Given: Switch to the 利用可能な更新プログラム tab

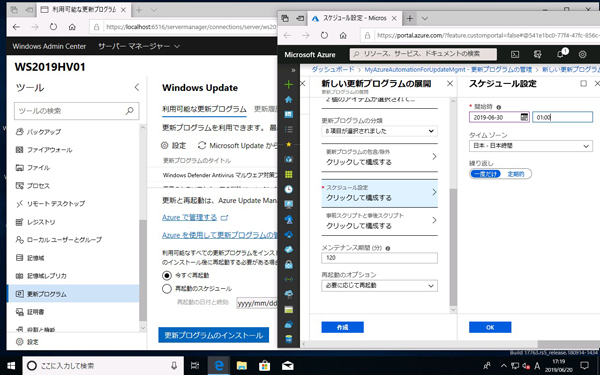Looking at the screenshot, I should pos(204,109).
